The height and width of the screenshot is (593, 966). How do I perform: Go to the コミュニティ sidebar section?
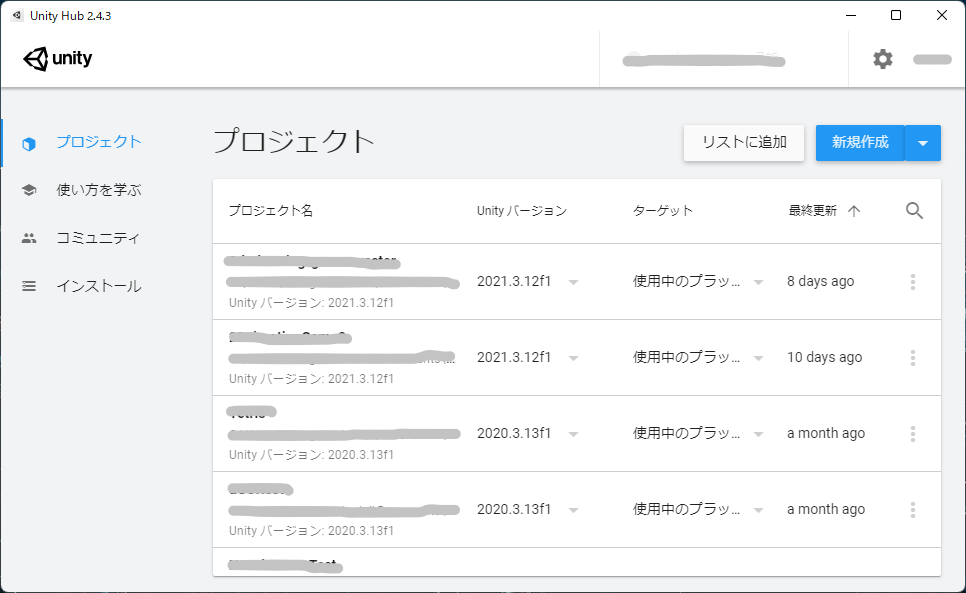pos(99,238)
